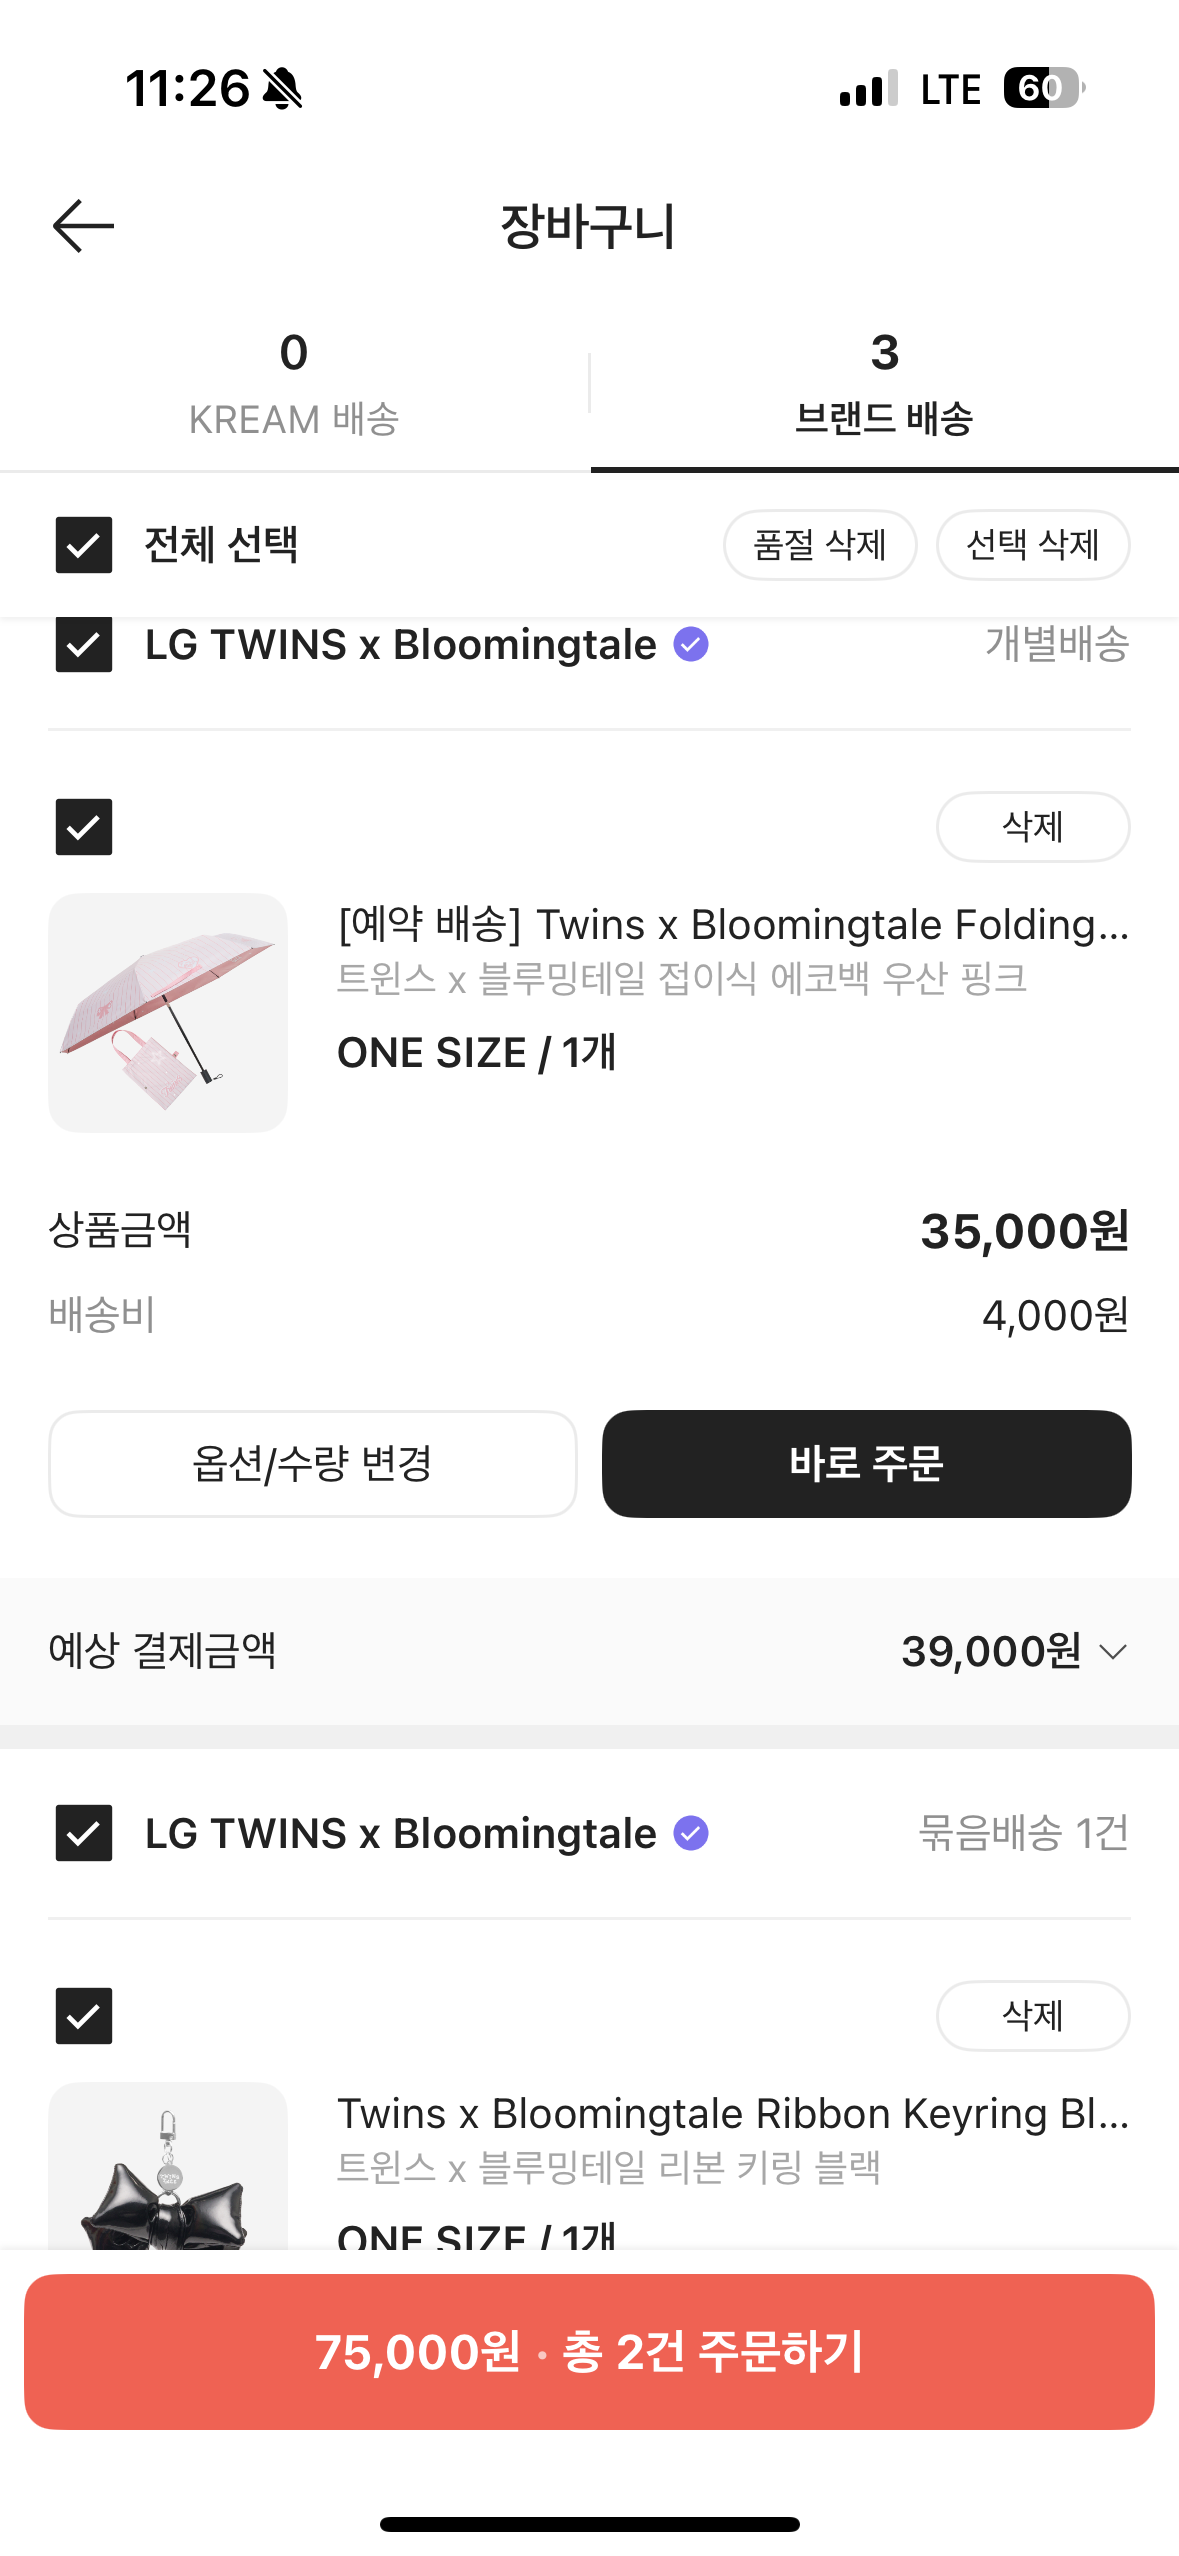Expand the 예상 결제금액 39,000원 chevron
Image resolution: width=1179 pixels, height=2556 pixels.
pyautogui.click(x=1113, y=1651)
